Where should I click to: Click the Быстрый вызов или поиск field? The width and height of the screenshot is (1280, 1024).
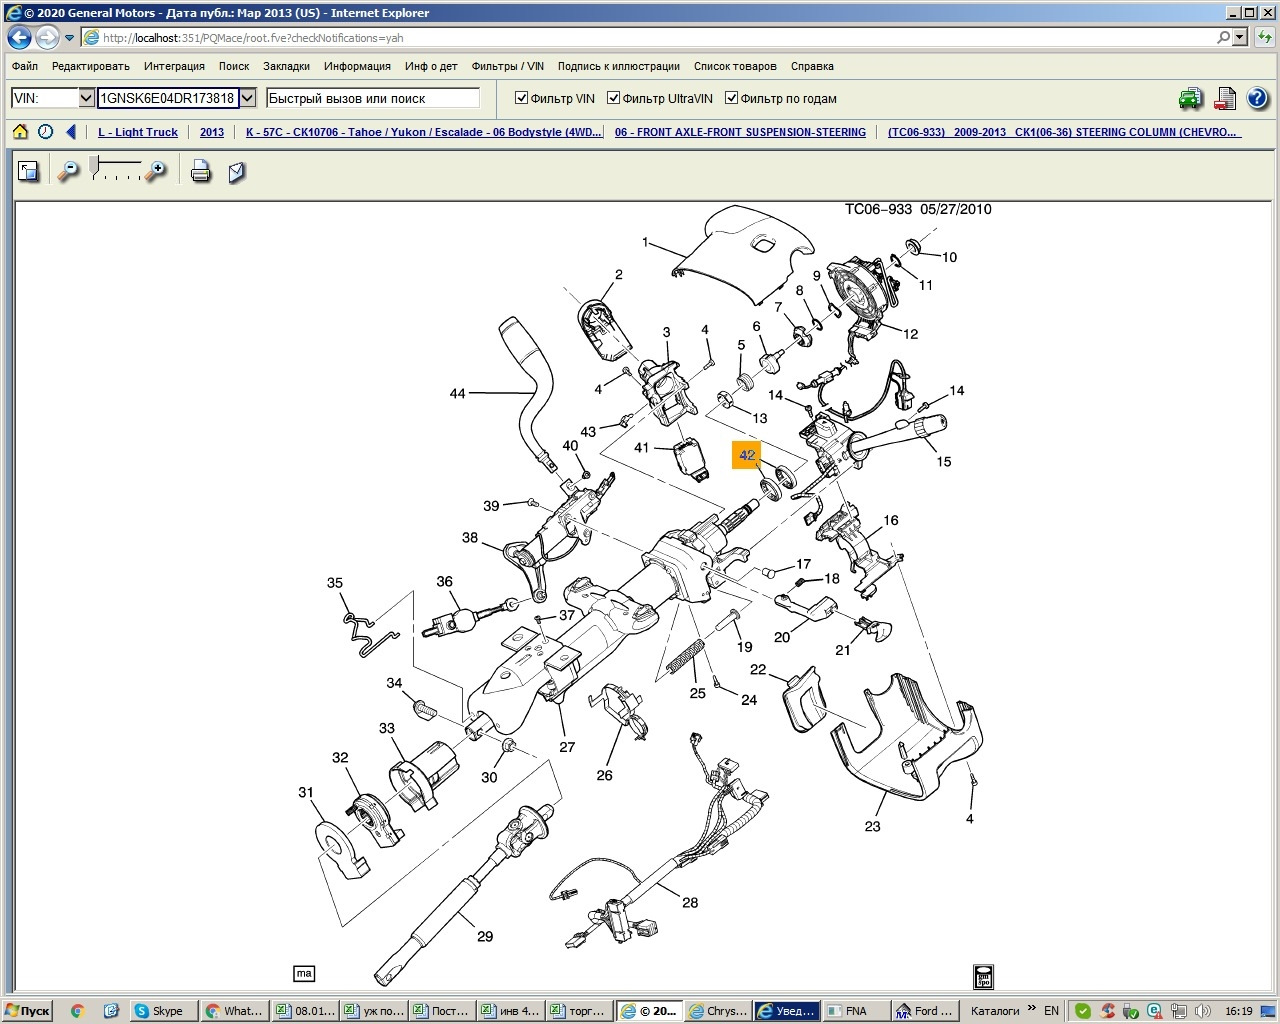click(373, 98)
